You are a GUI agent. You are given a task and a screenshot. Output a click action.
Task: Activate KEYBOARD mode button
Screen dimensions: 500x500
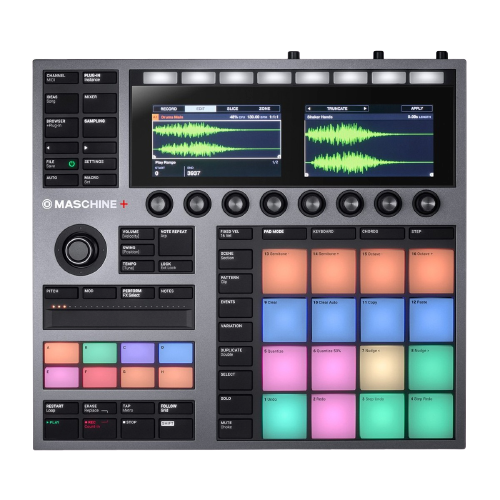(333, 234)
